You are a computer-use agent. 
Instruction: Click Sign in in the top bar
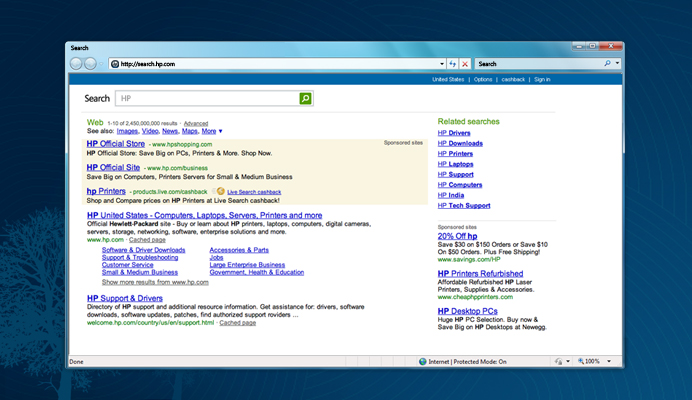coord(542,79)
